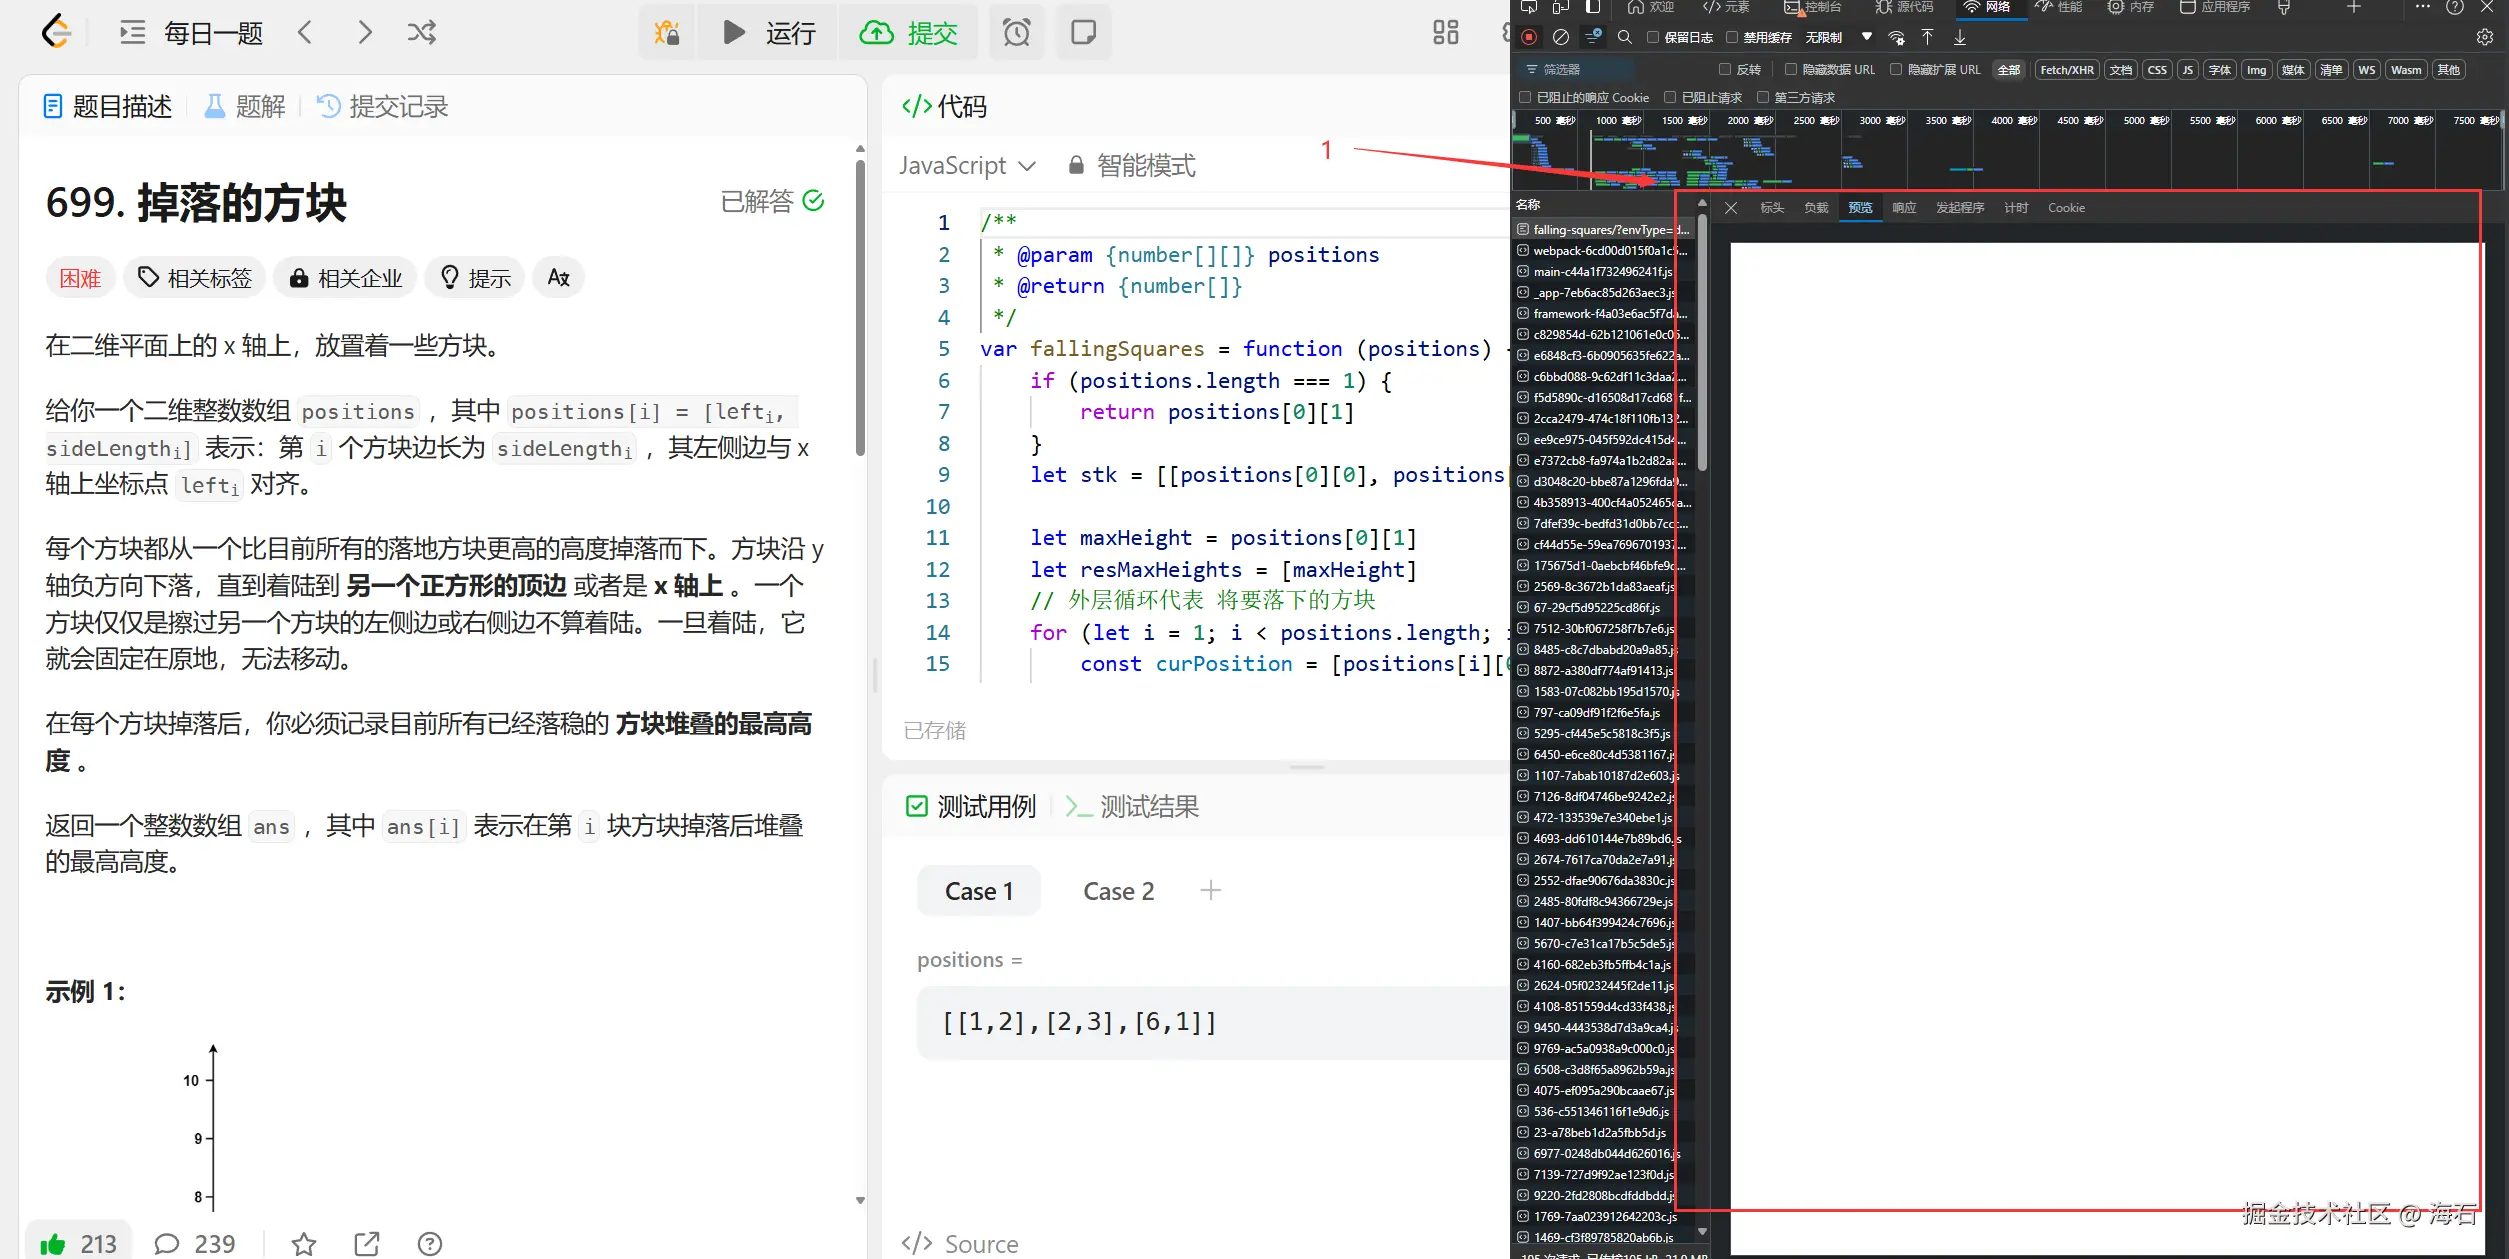Click the layout grid icon

(1445, 33)
